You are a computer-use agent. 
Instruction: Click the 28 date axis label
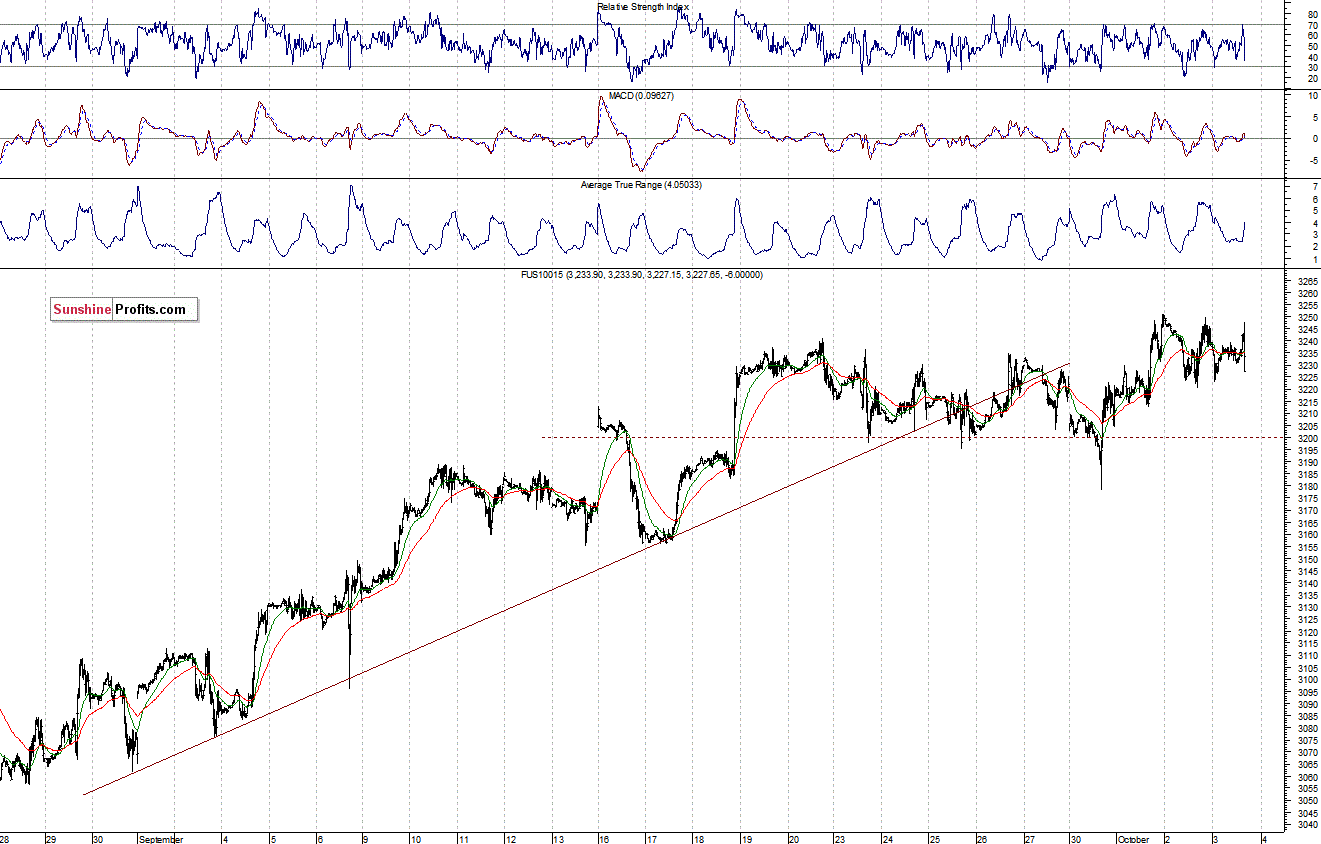point(5,838)
